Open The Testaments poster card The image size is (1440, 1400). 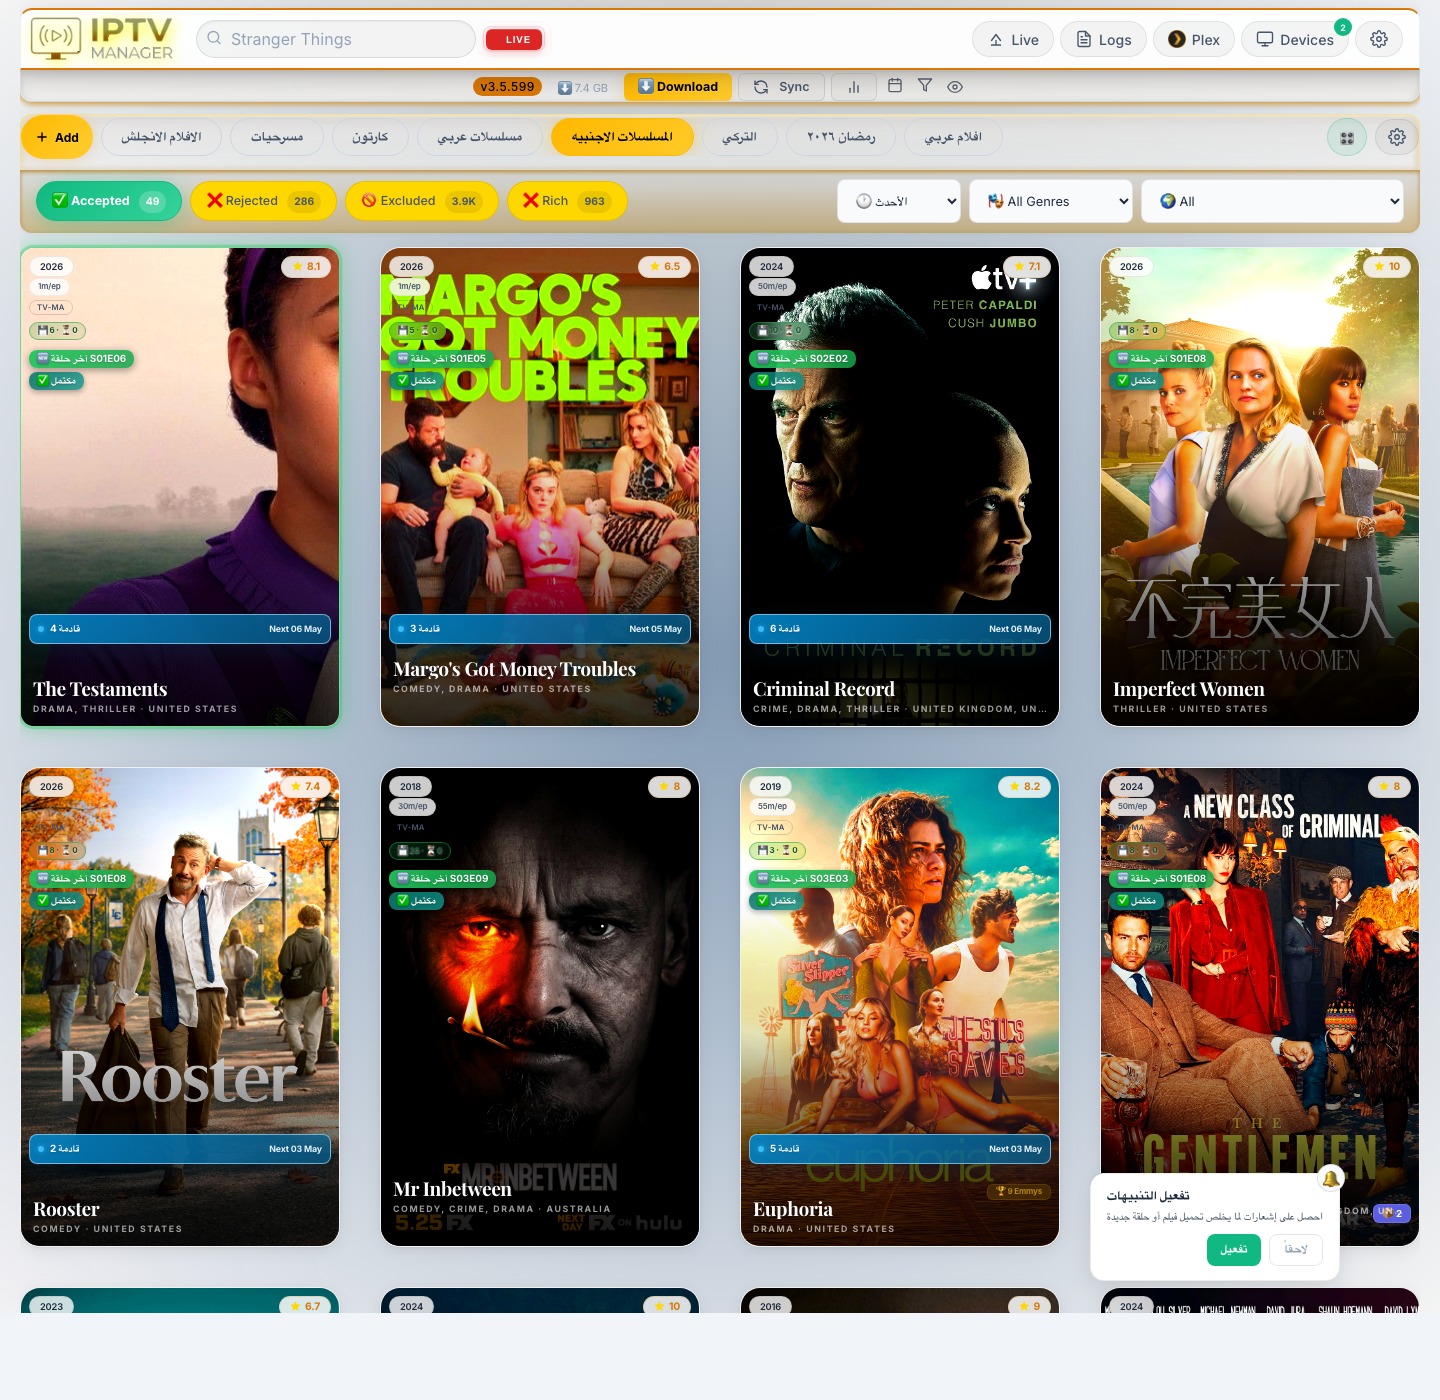tap(180, 487)
